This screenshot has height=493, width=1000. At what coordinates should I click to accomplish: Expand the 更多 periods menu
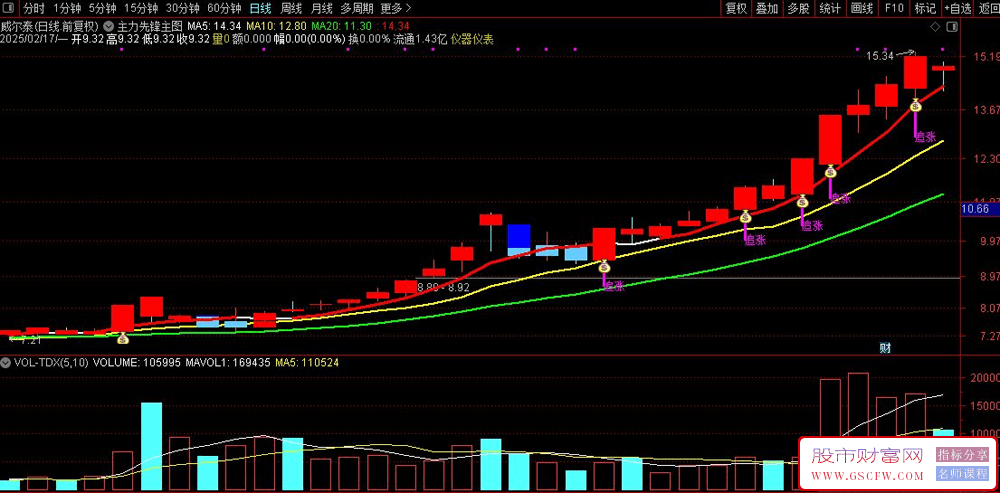point(395,8)
